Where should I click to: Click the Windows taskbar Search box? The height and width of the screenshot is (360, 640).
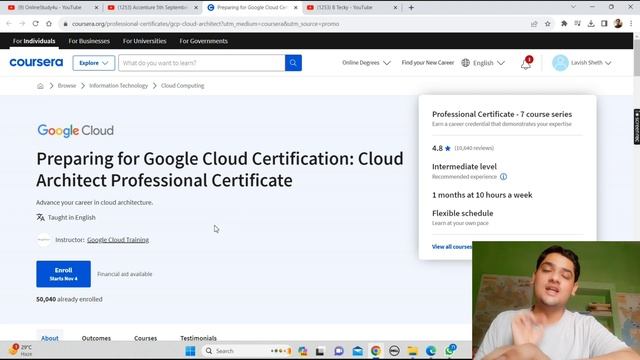(247, 351)
